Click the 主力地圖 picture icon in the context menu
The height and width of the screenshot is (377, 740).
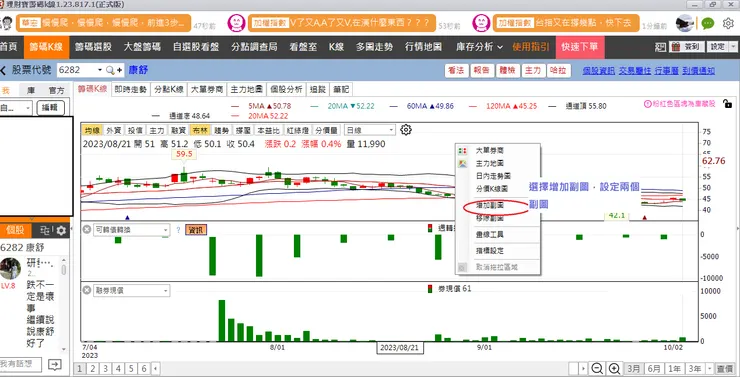pyautogui.click(x=462, y=164)
